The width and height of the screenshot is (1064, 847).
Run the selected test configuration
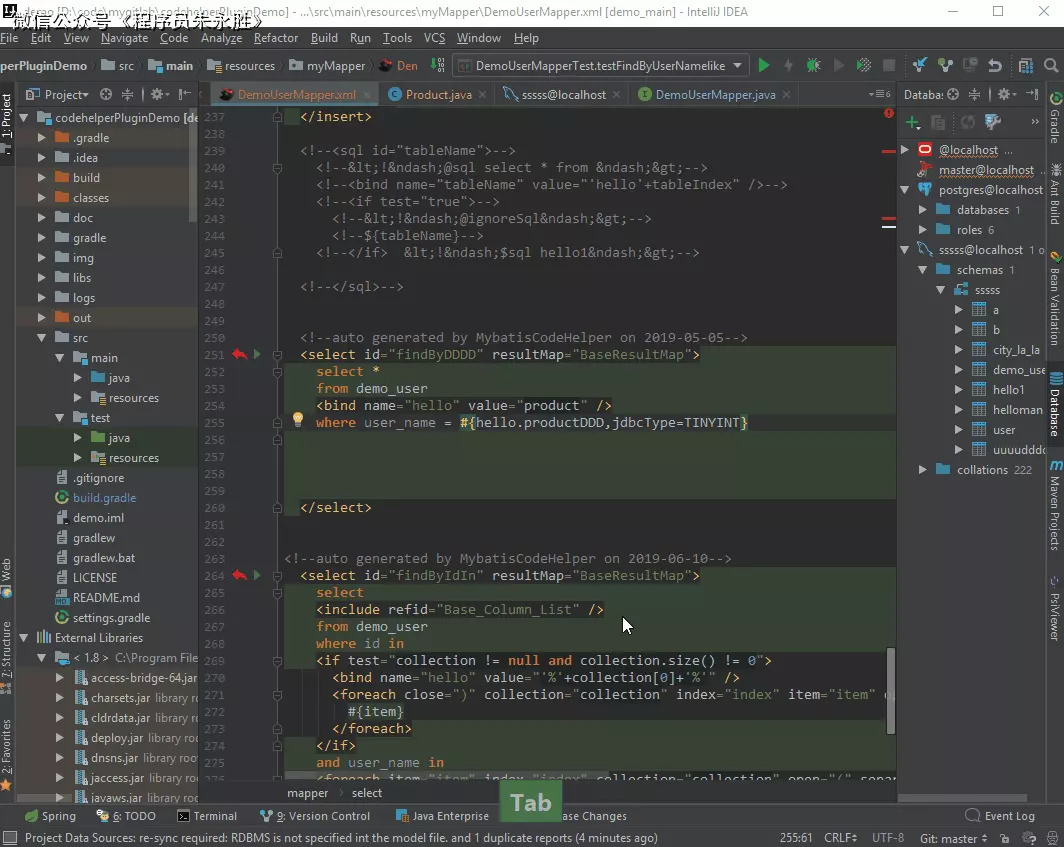[x=764, y=66]
